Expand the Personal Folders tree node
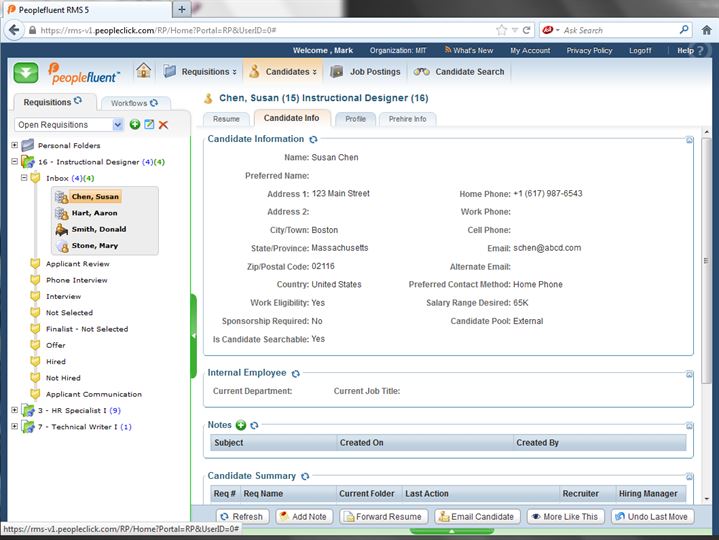The width and height of the screenshot is (719, 540). [14, 145]
